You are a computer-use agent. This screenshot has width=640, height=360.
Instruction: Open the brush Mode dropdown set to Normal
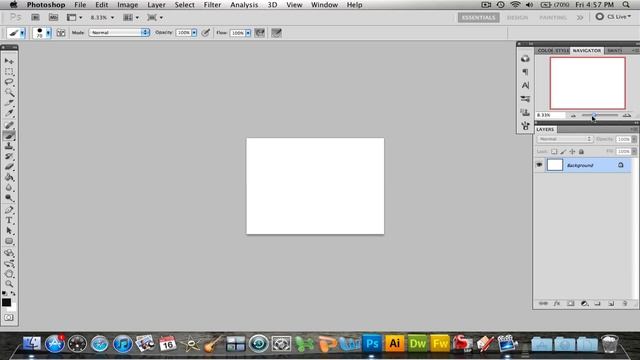119,33
